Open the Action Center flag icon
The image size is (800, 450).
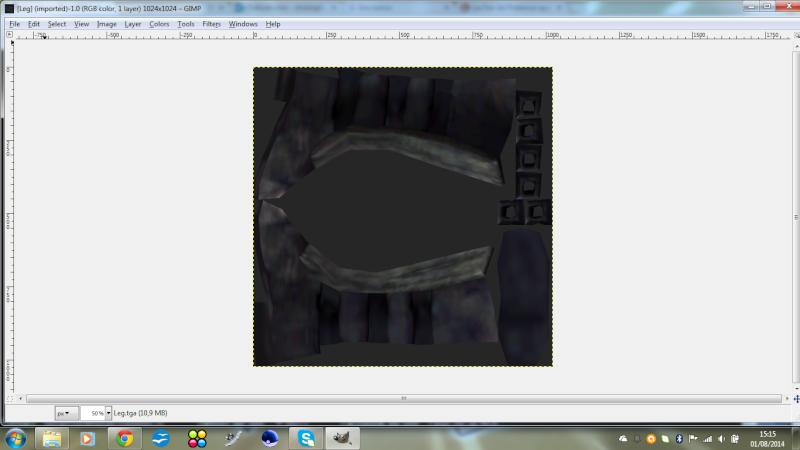pyautogui.click(x=693, y=439)
